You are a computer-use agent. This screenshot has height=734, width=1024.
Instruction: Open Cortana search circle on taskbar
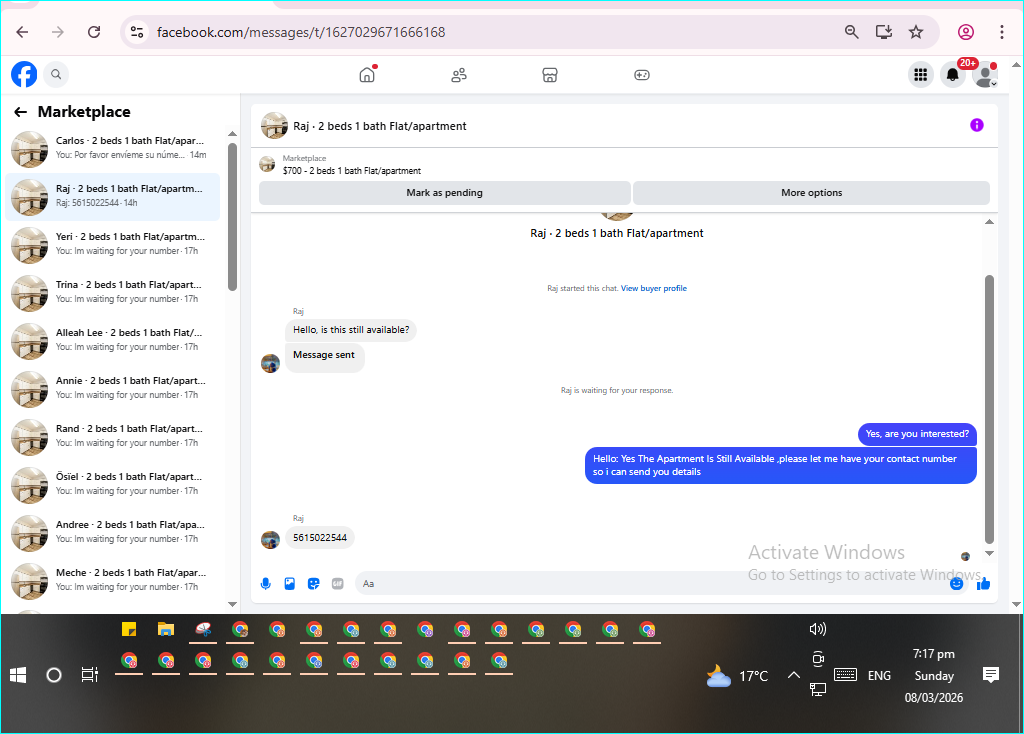tap(54, 675)
